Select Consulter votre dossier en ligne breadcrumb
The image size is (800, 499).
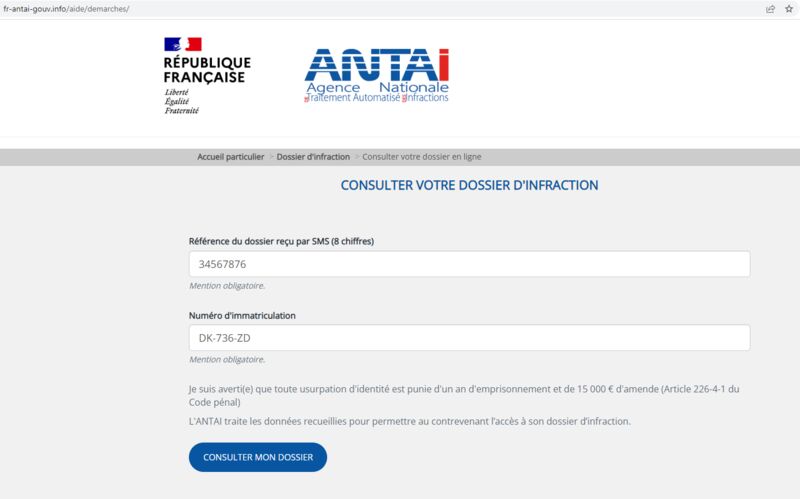click(421, 157)
